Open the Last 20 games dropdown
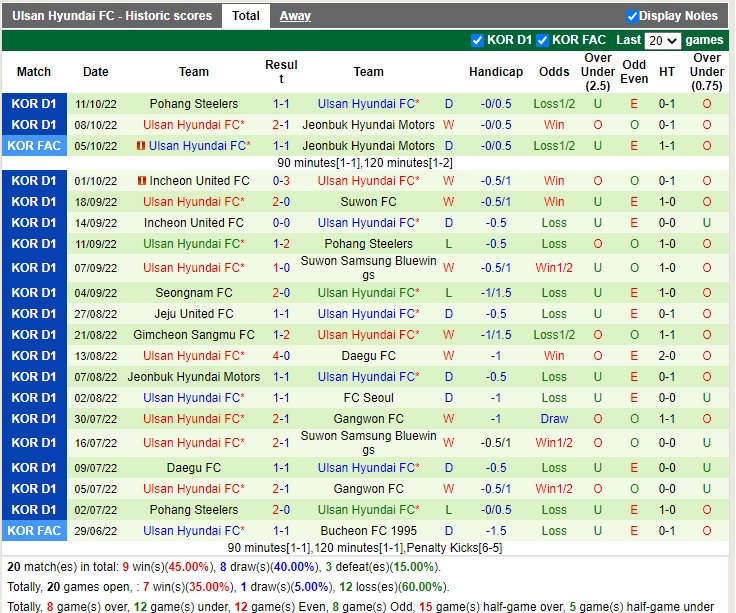This screenshot has width=736, height=613. click(x=662, y=40)
